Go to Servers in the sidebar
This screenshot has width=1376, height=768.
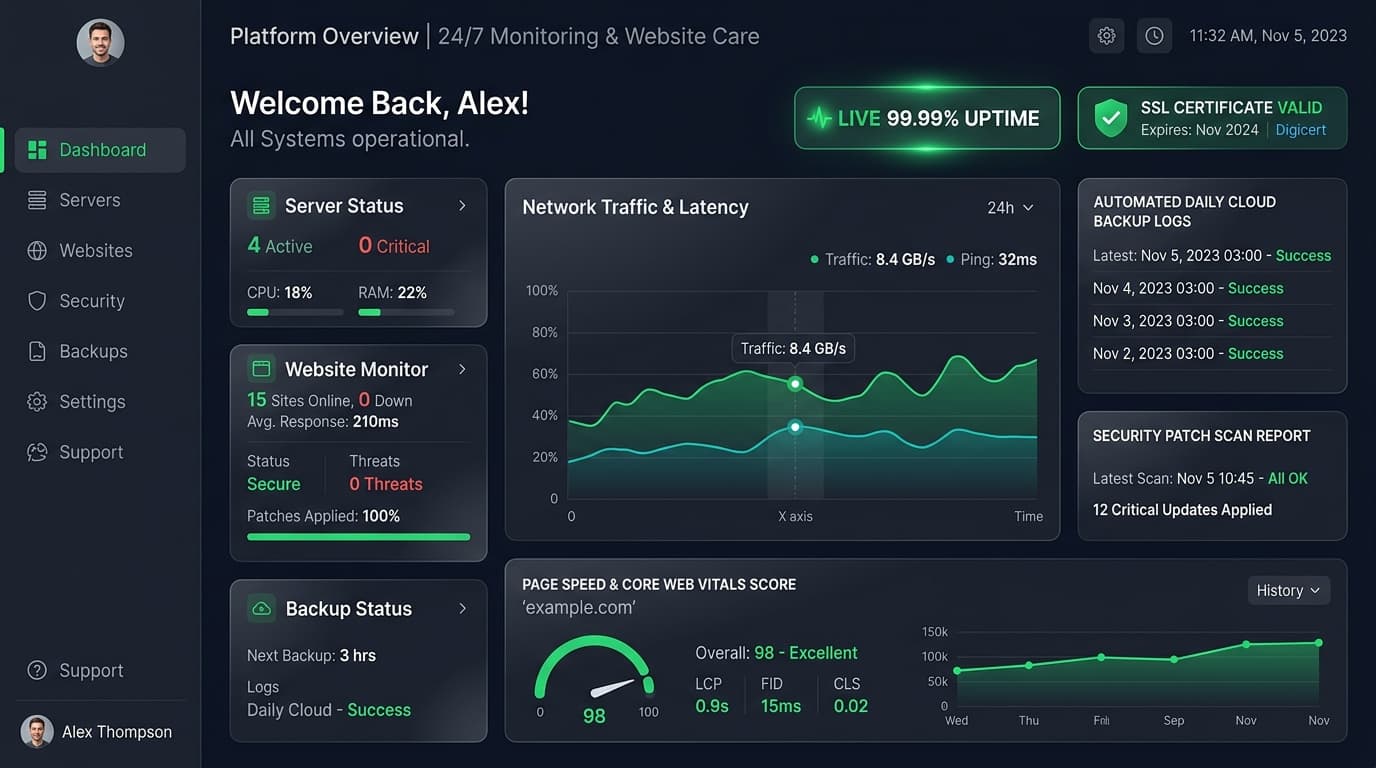pos(100,200)
